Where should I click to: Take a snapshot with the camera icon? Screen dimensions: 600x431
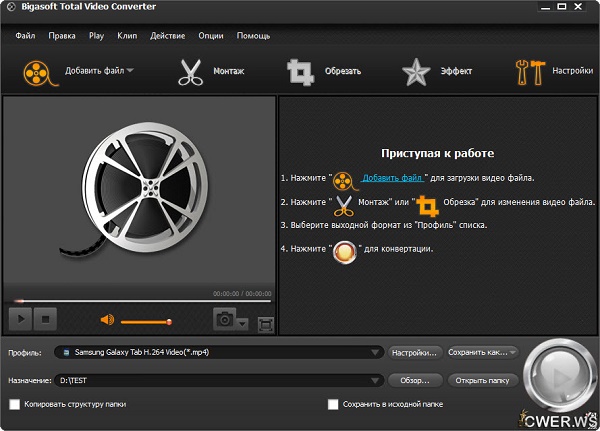[225, 319]
